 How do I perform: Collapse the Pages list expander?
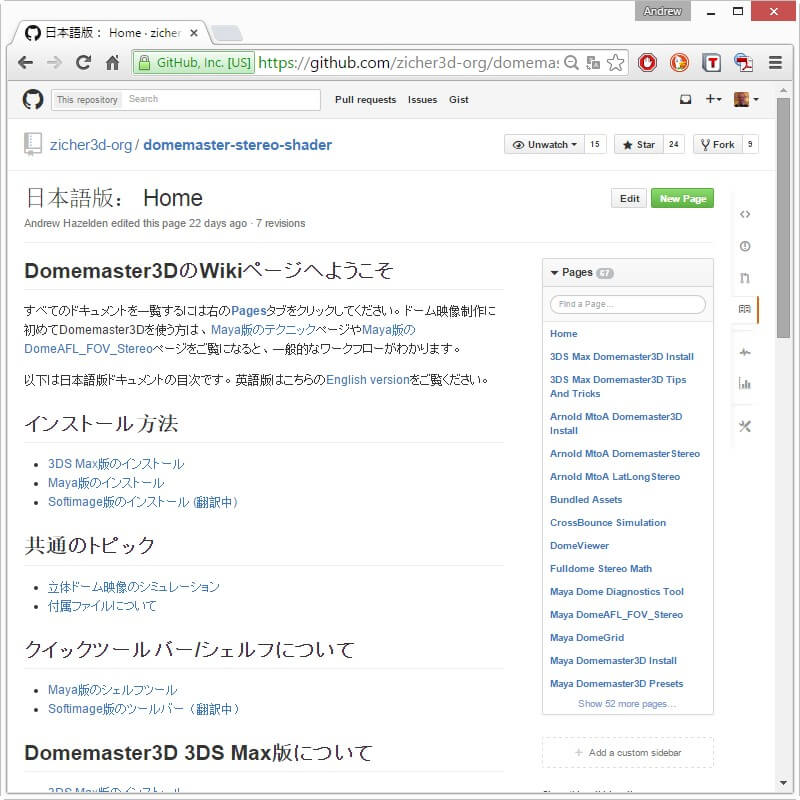(554, 273)
